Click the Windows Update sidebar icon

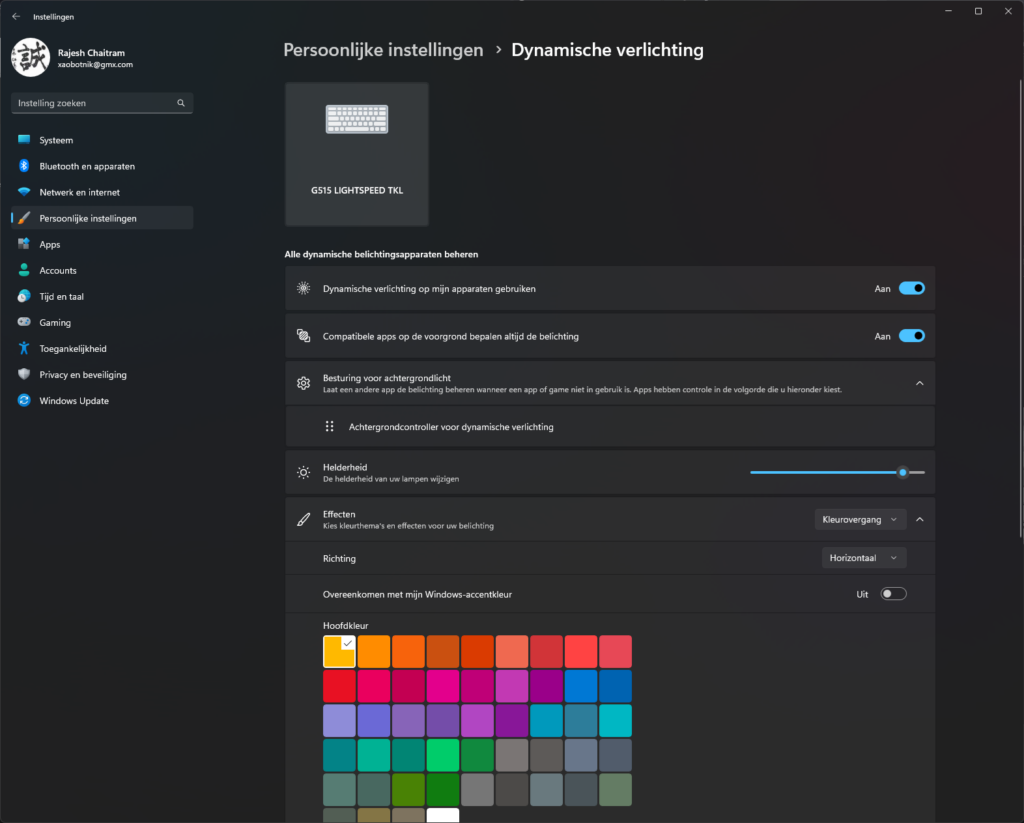(24, 400)
